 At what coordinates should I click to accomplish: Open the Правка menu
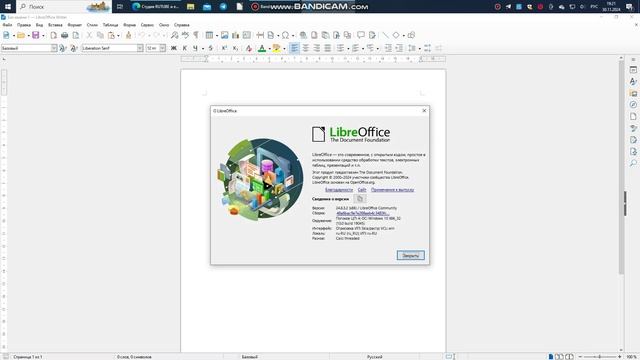click(24, 25)
